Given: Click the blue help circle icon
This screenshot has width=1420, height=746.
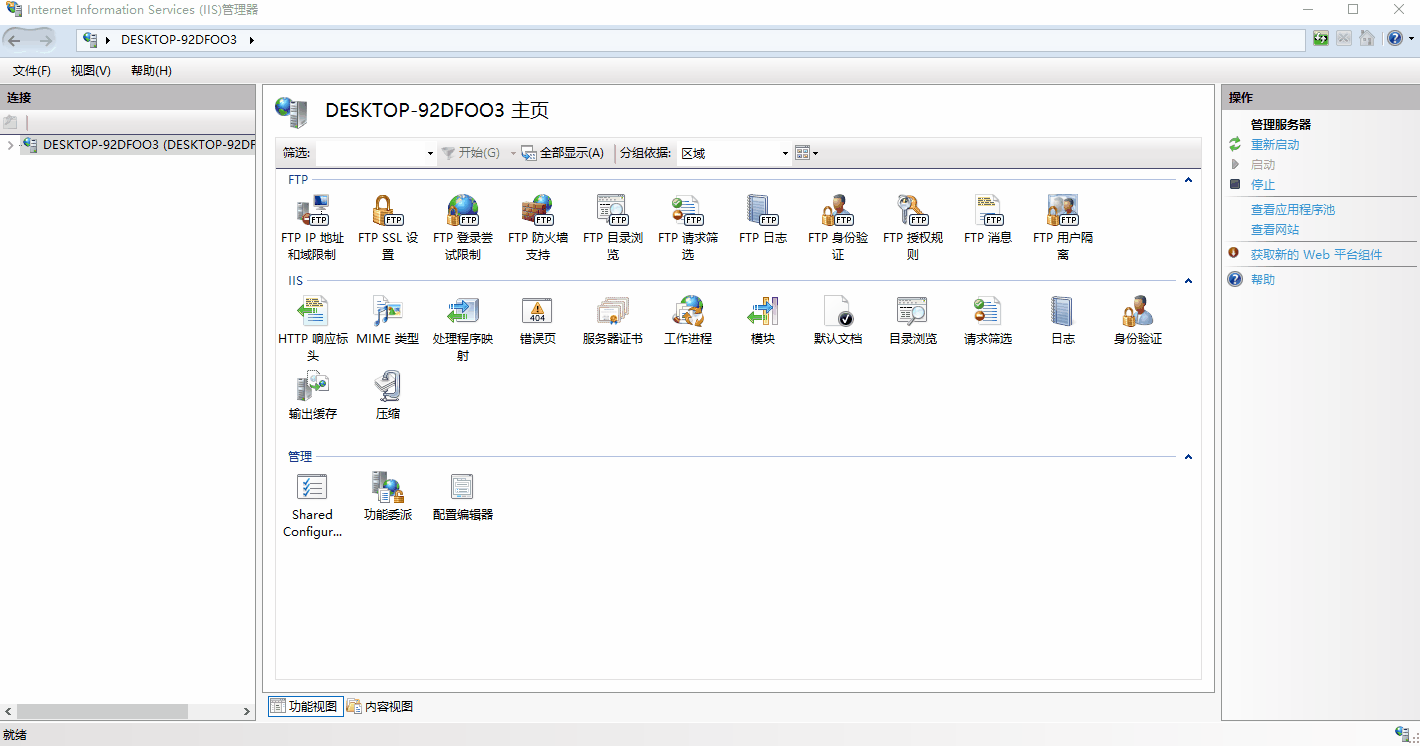Looking at the screenshot, I should point(1395,39).
